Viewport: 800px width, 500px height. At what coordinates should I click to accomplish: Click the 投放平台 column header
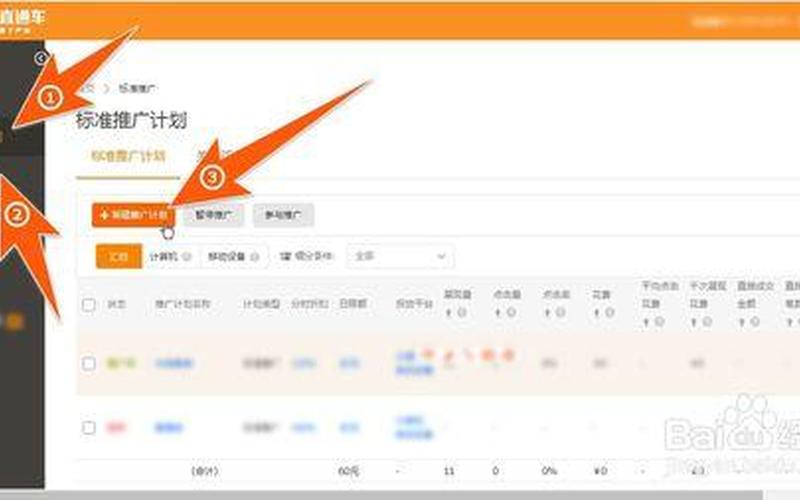click(x=414, y=304)
